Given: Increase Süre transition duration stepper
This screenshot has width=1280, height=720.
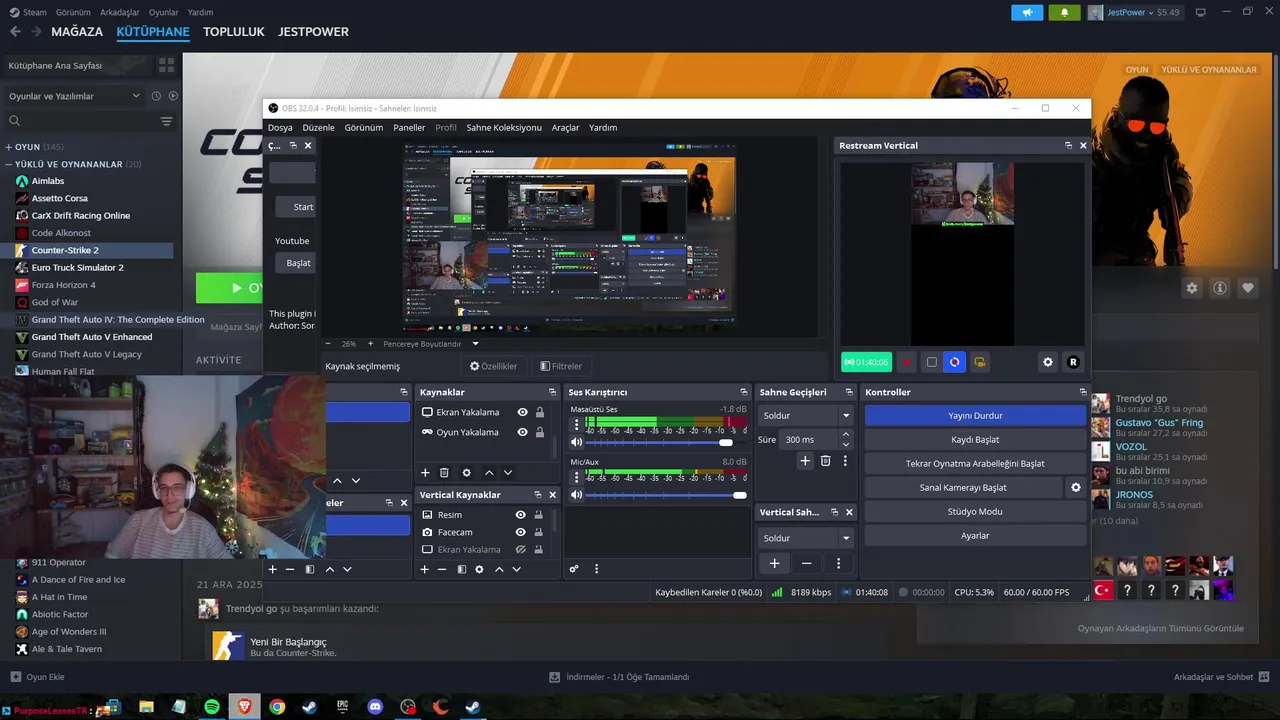Looking at the screenshot, I should 846,434.
